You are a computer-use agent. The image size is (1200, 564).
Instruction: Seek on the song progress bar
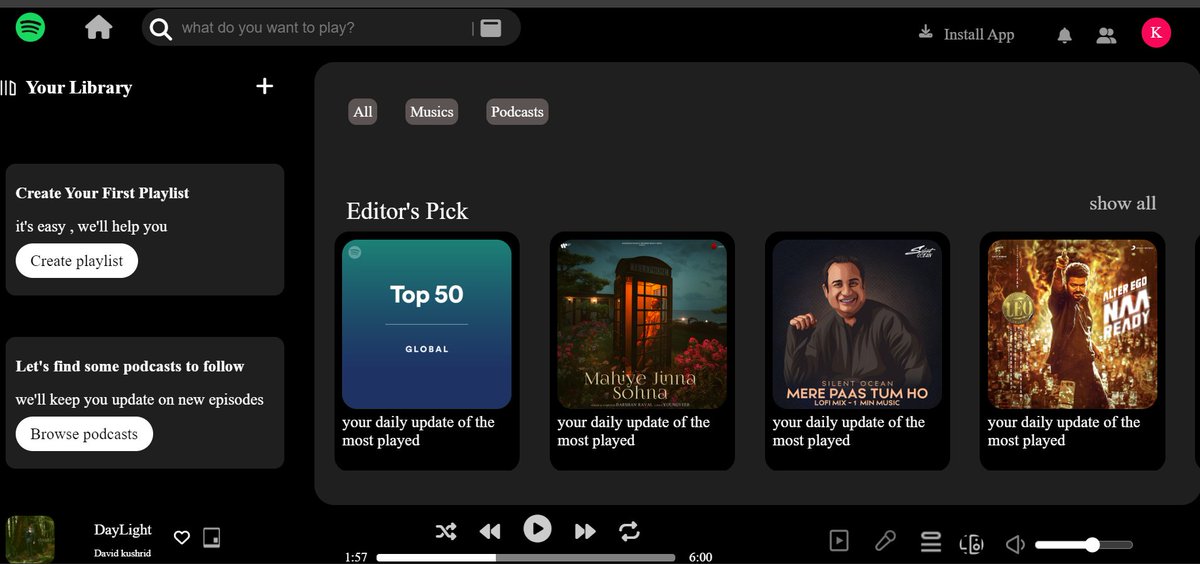pos(526,557)
